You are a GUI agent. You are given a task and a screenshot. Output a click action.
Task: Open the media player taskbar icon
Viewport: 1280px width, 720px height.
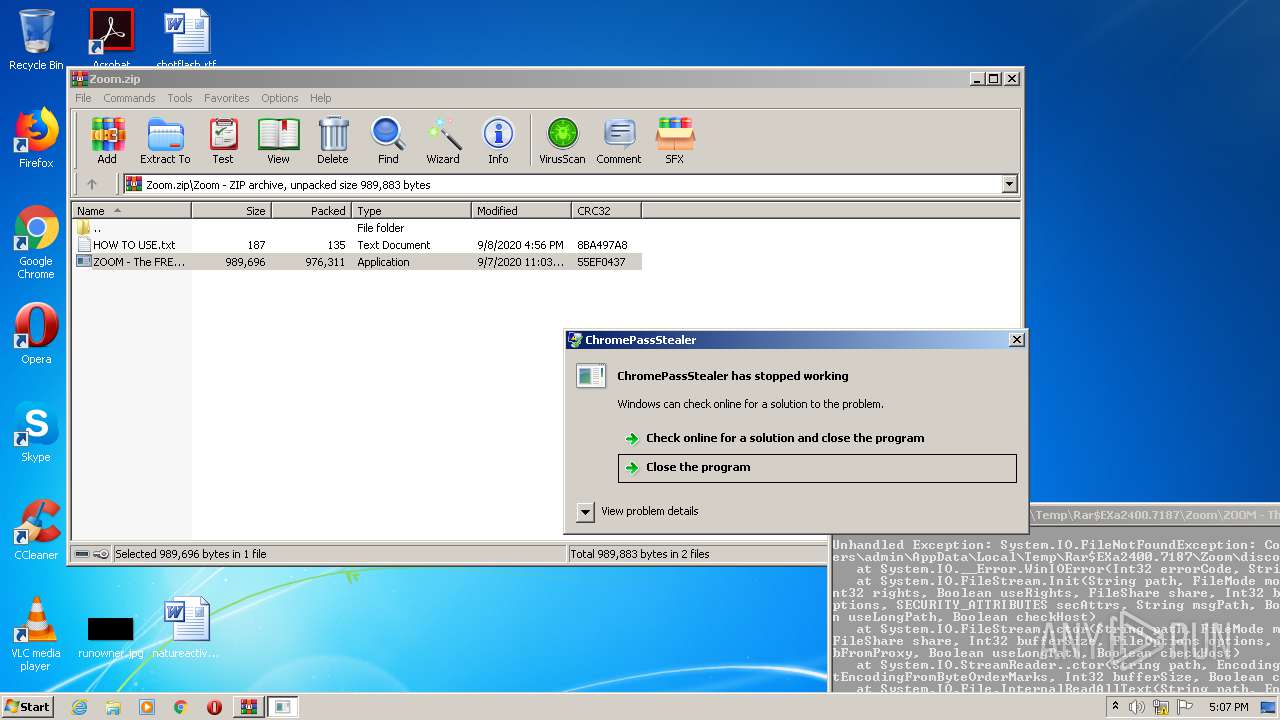(x=147, y=707)
